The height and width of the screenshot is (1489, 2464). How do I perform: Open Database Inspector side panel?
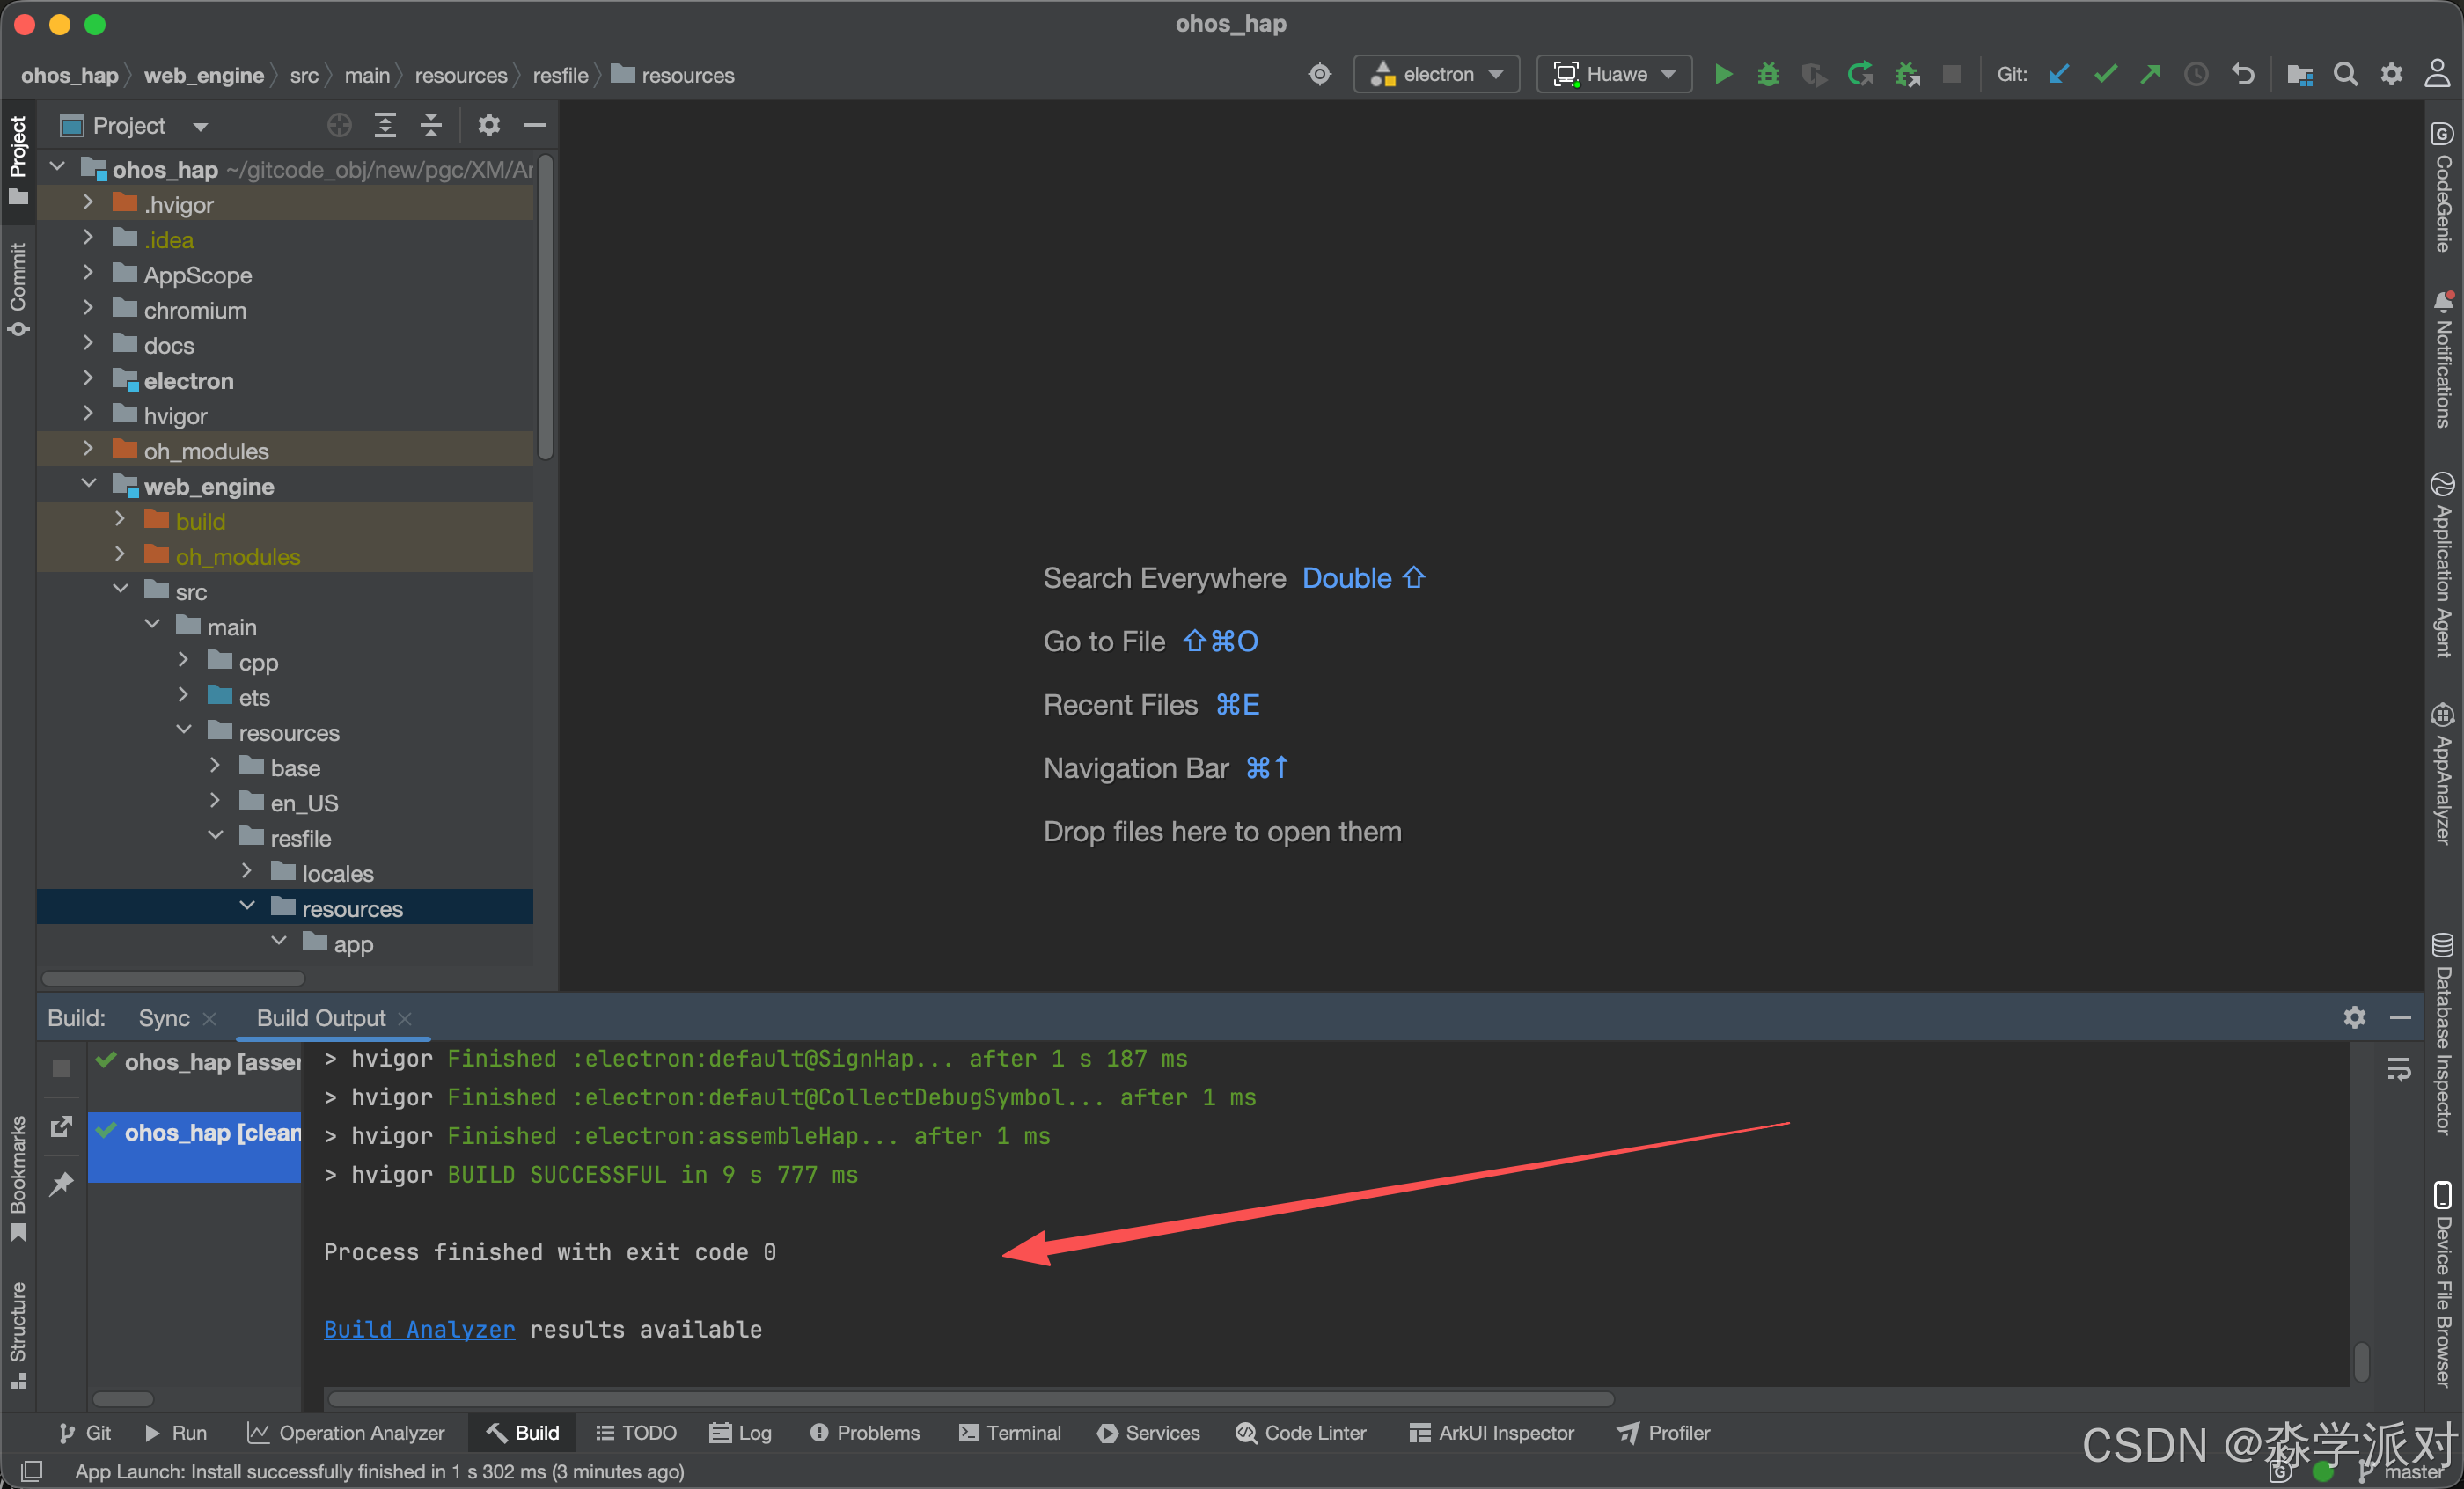[2444, 1034]
